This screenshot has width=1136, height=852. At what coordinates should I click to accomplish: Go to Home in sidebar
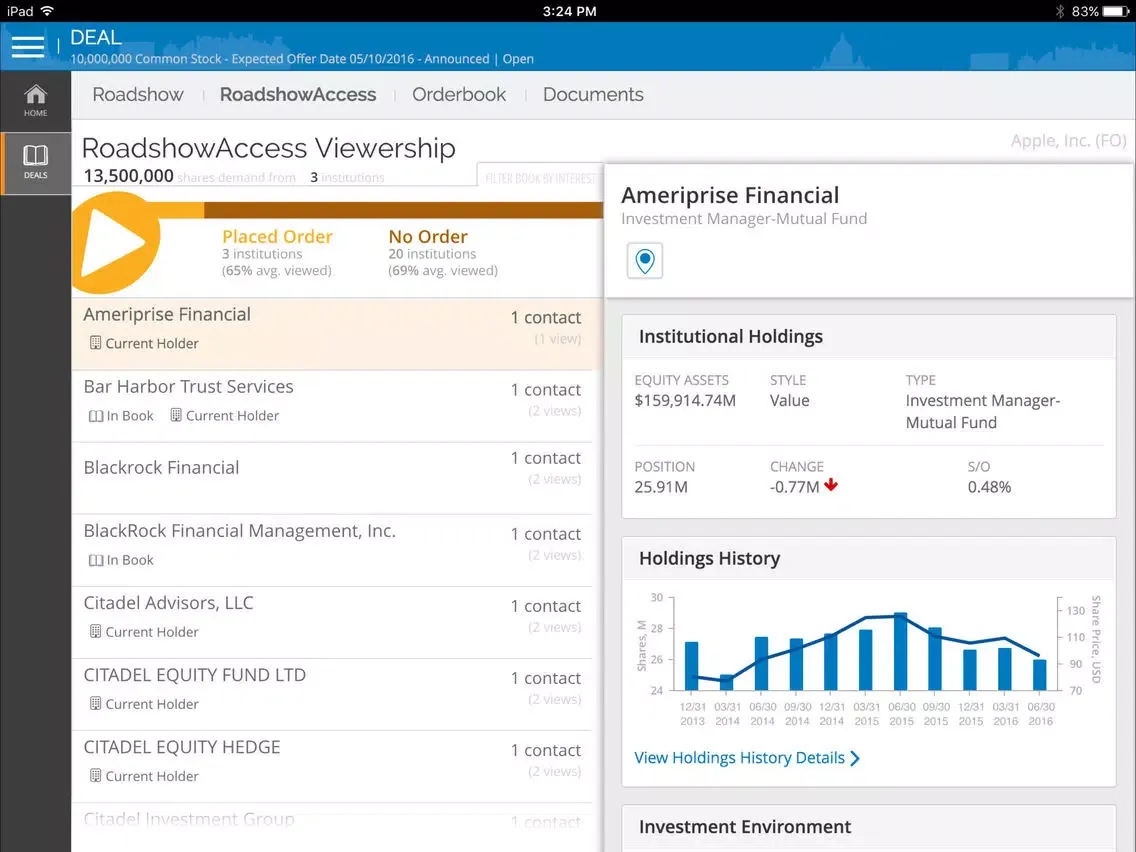point(36,101)
